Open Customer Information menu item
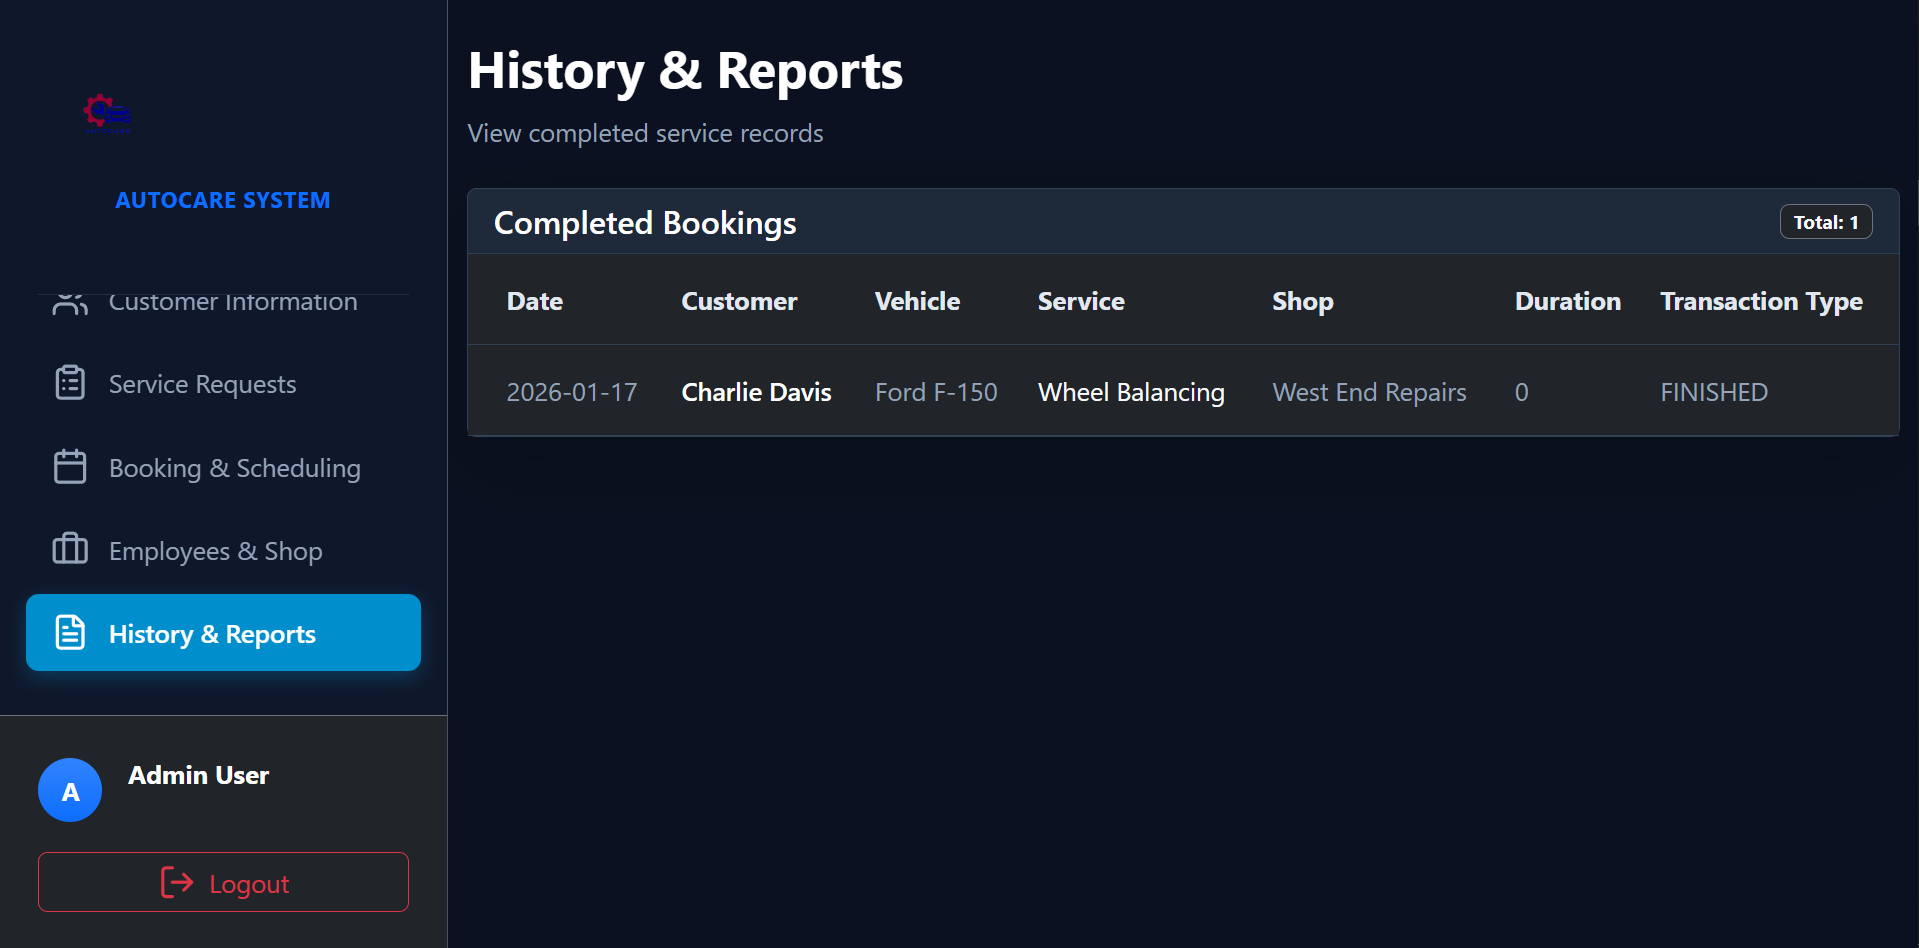 point(223,303)
